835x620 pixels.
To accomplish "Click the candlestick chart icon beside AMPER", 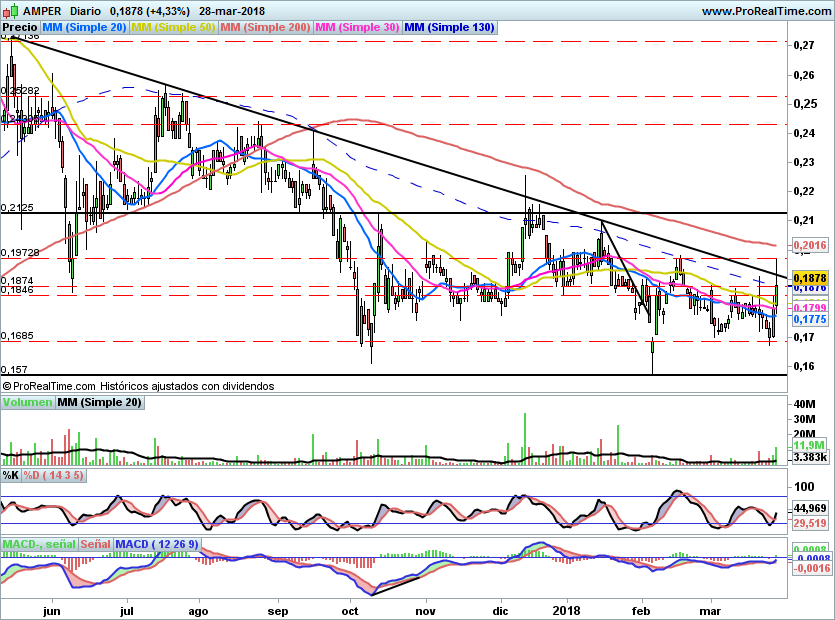I will (x=11, y=11).
